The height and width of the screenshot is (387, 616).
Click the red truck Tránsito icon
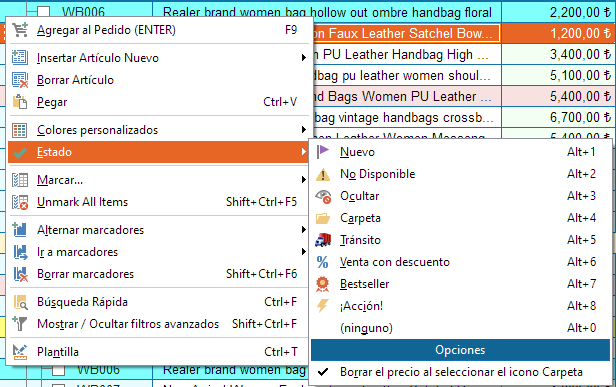coord(323,240)
